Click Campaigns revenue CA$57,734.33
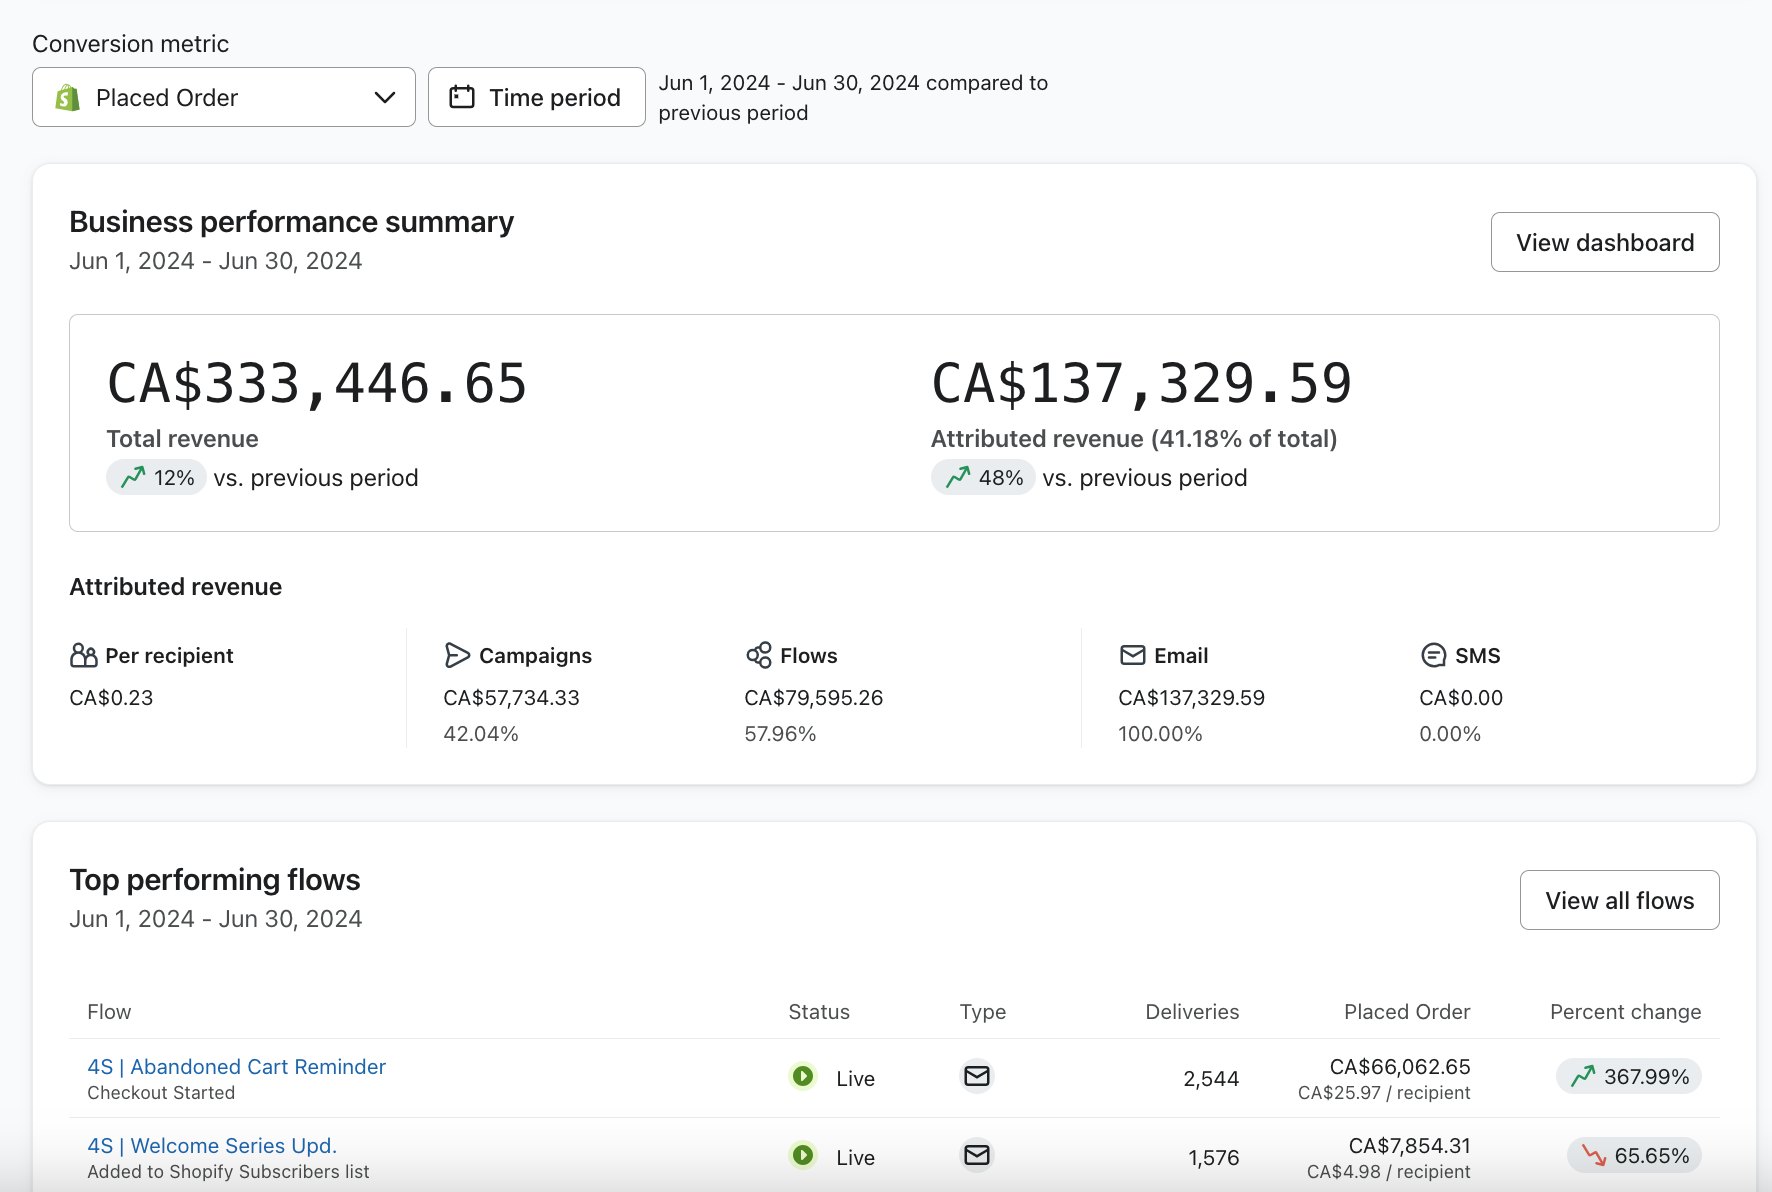Image resolution: width=1772 pixels, height=1192 pixels. click(x=511, y=698)
